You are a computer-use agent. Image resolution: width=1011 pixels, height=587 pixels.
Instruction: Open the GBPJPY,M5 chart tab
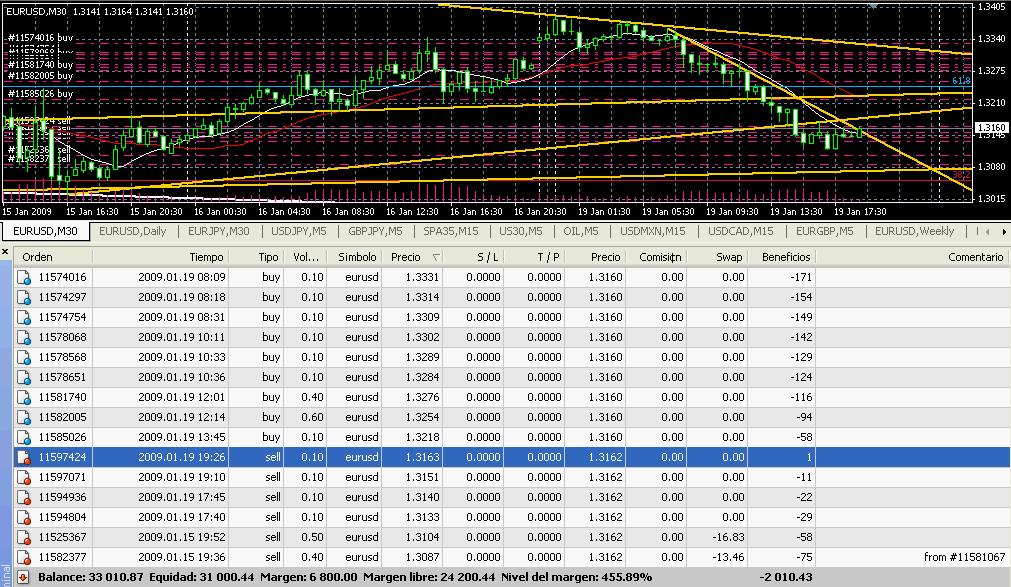click(x=375, y=231)
